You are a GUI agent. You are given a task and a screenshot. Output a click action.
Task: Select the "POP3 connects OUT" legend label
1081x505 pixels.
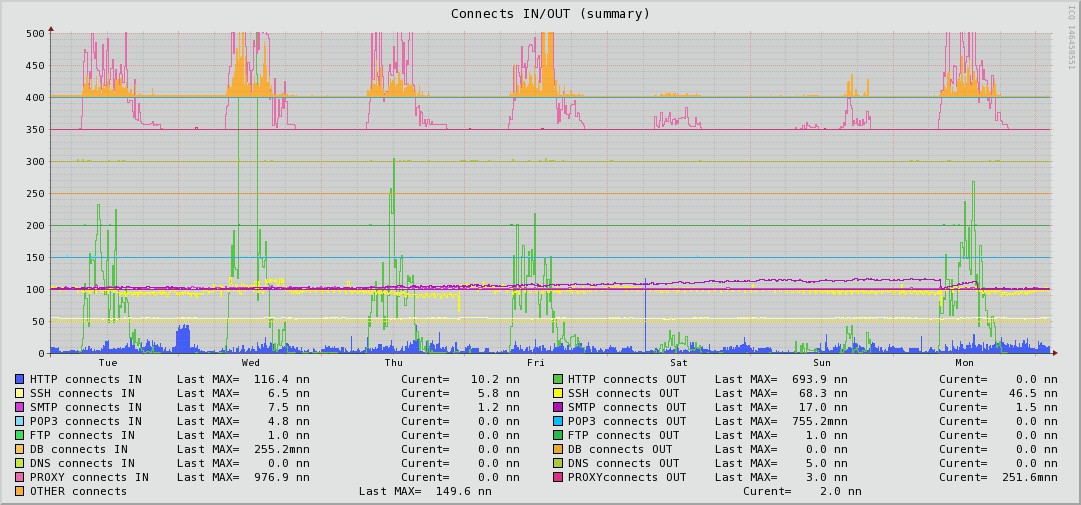coord(627,422)
